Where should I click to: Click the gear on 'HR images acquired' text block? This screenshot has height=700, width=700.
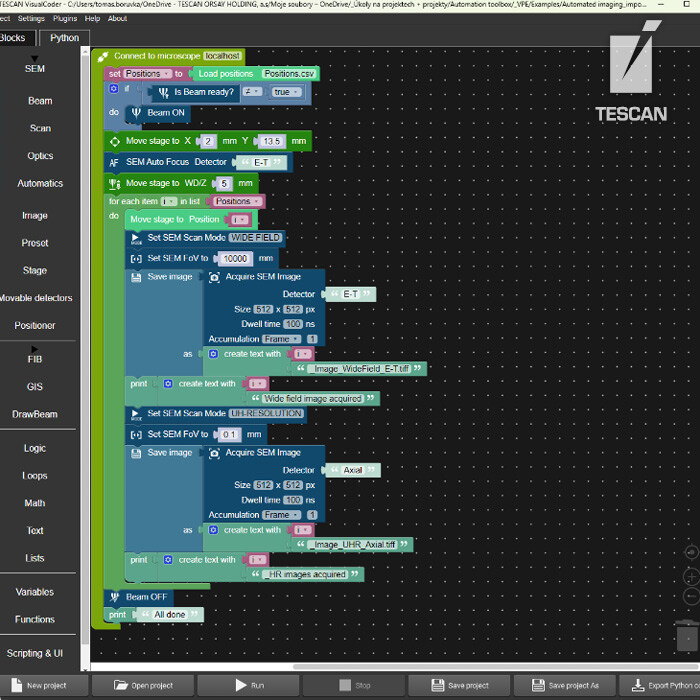(167, 560)
